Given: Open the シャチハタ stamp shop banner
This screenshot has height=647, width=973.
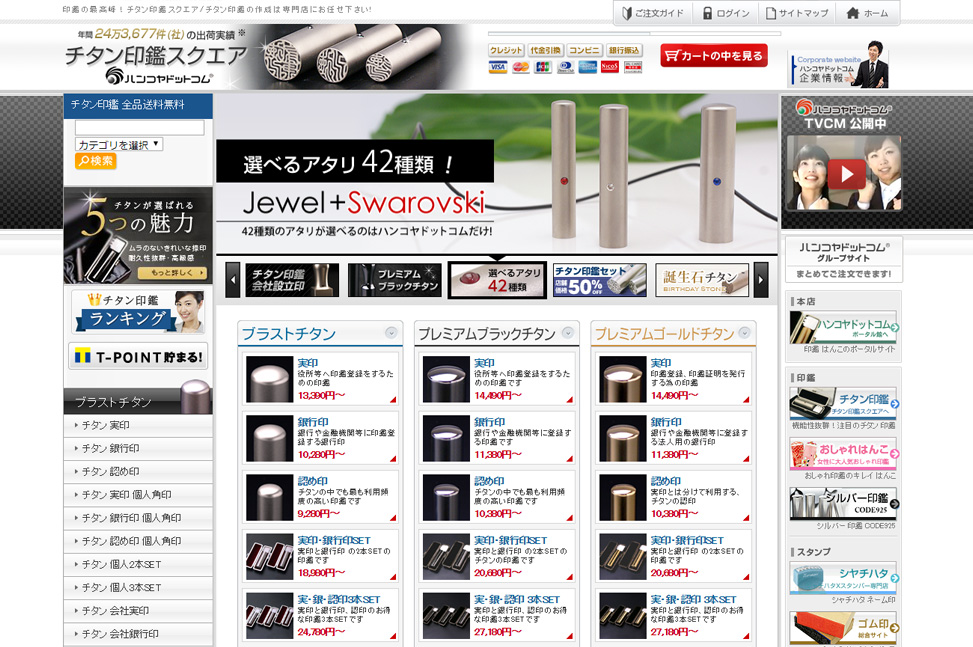Looking at the screenshot, I should pyautogui.click(x=842, y=578).
